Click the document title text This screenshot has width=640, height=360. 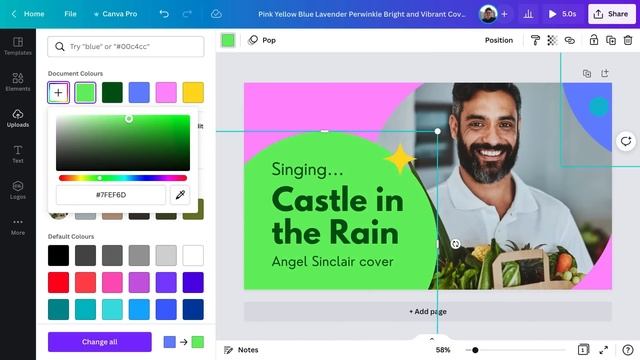tap(362, 14)
